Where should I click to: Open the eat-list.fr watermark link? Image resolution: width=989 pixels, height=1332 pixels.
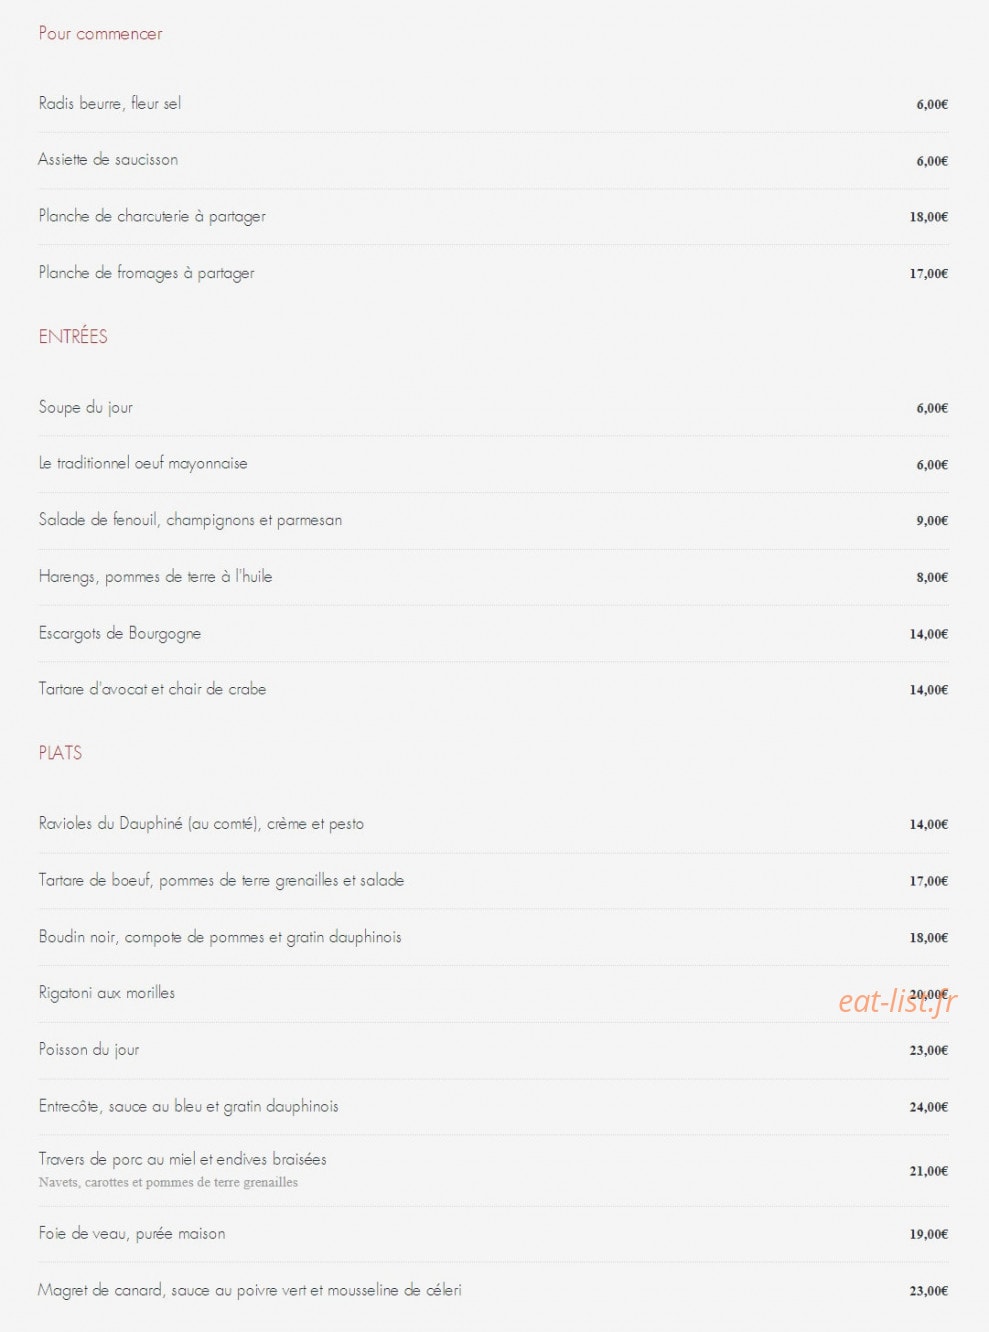[x=898, y=1001]
